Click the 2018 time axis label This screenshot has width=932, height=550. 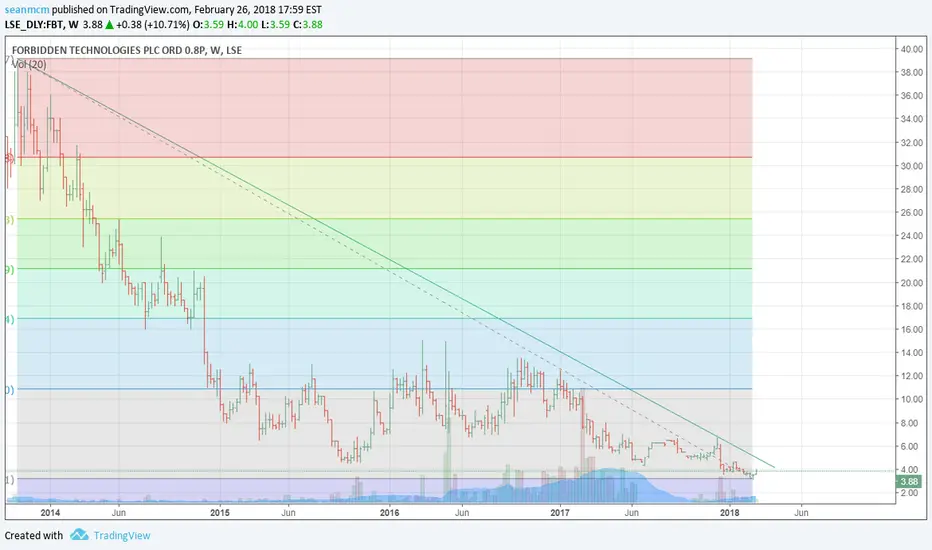[x=729, y=512]
